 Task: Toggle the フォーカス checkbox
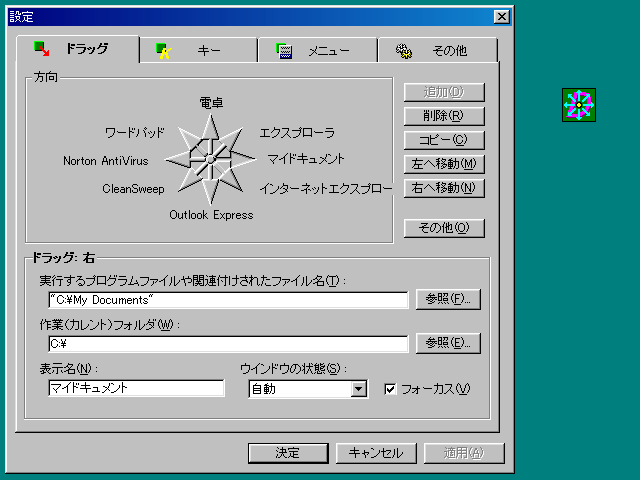pos(390,389)
